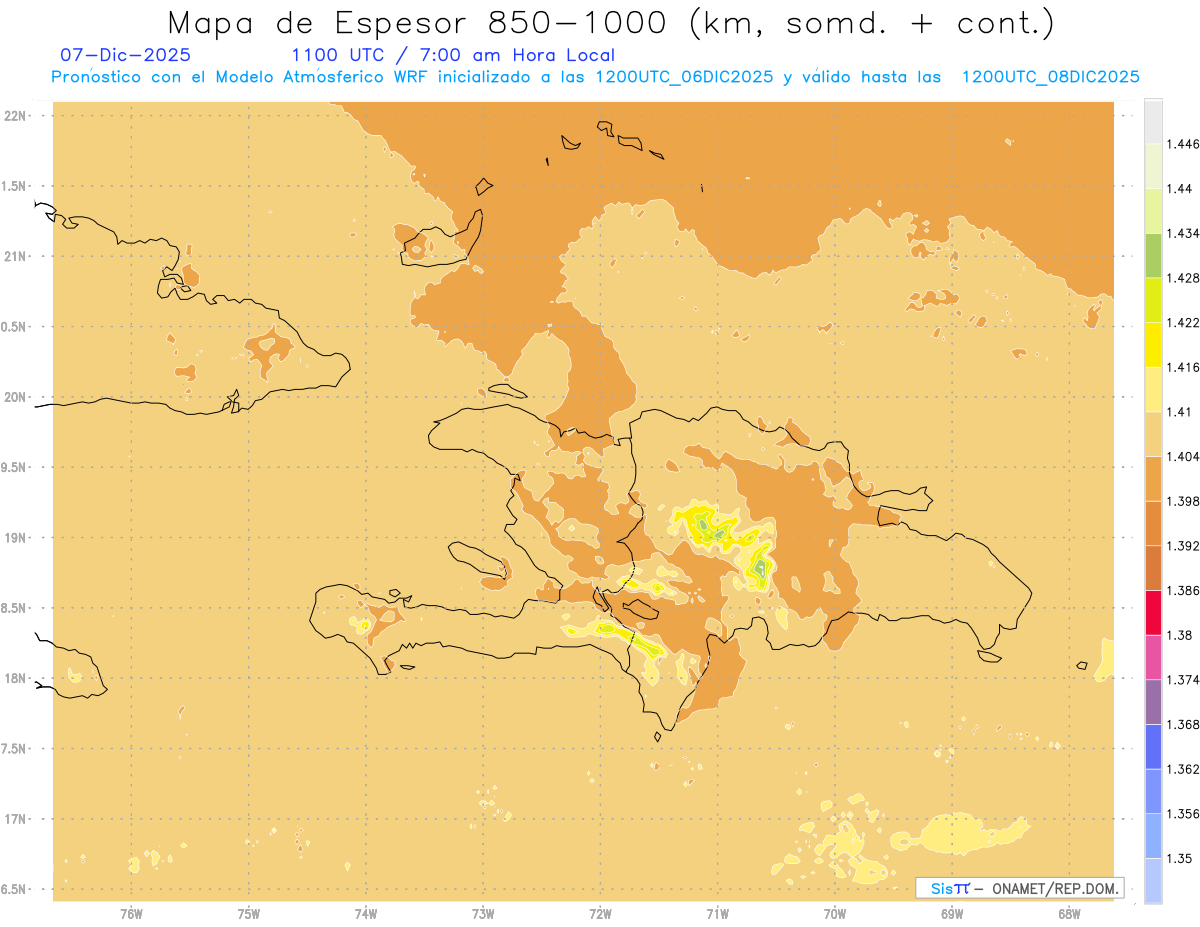Click the longitude label '69W'
Screen dimensions: 1200x927
tap(952, 914)
